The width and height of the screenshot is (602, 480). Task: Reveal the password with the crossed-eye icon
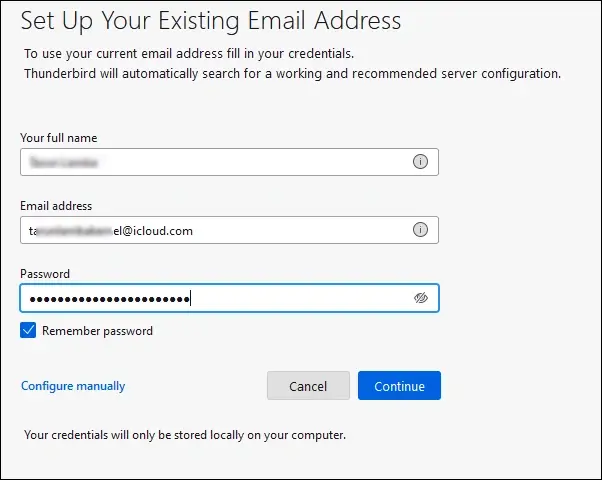420,298
